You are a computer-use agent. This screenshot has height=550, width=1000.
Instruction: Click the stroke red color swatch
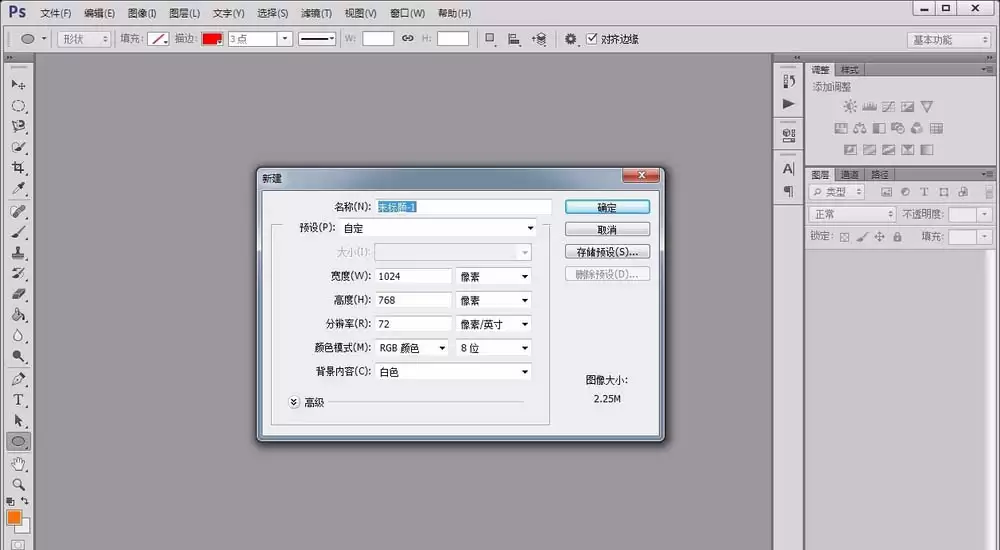(211, 39)
